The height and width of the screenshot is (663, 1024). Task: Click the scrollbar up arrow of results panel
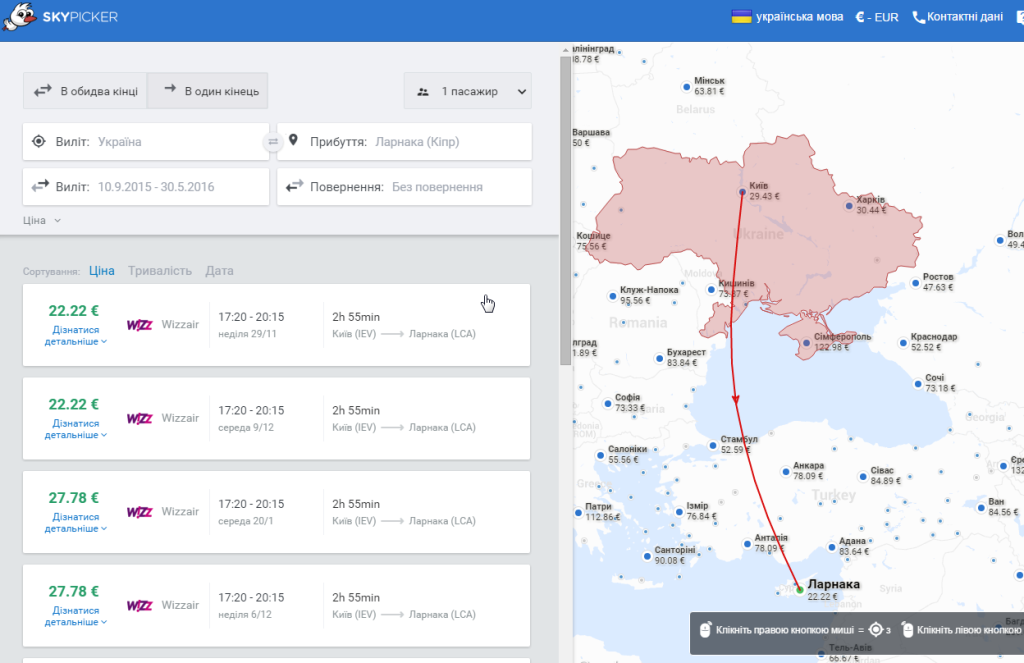point(566,50)
